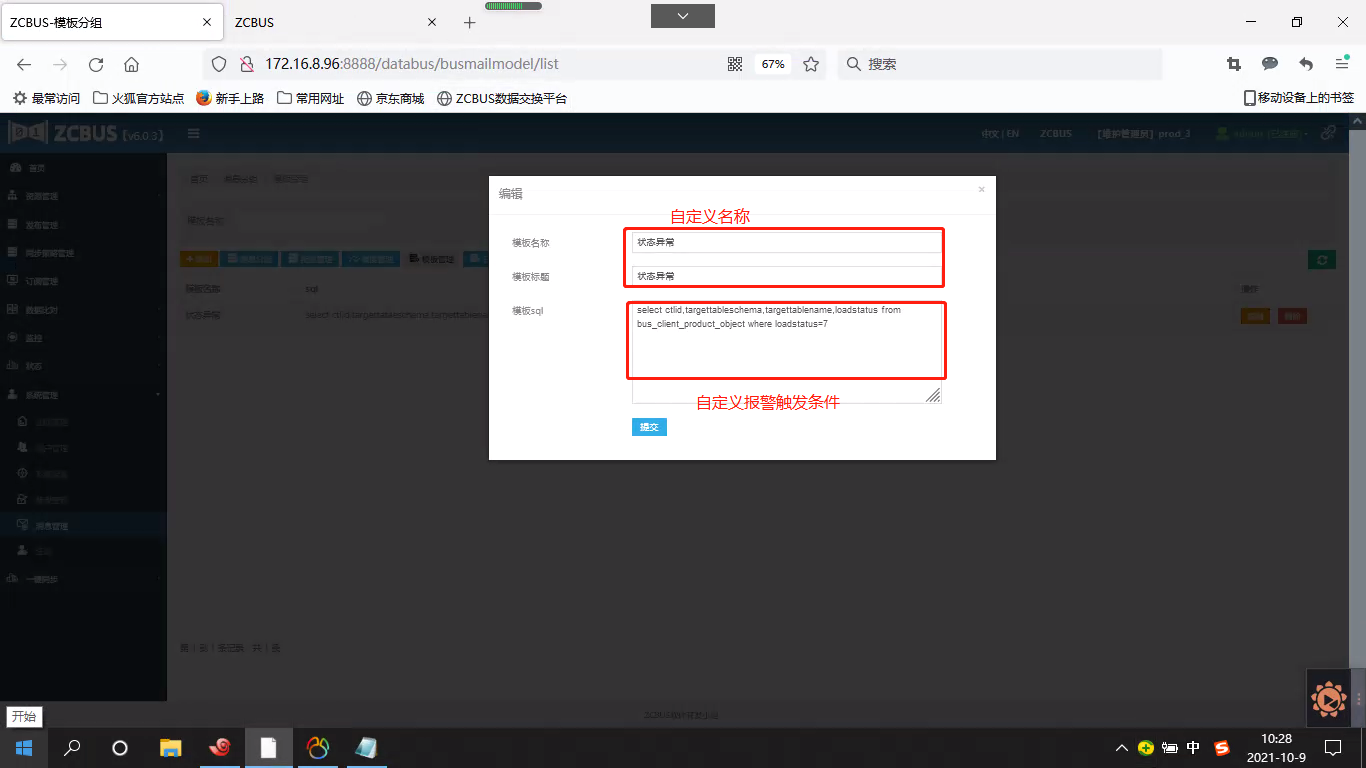This screenshot has width=1366, height=768.
Task: Reload the current page
Action: [x=96, y=64]
